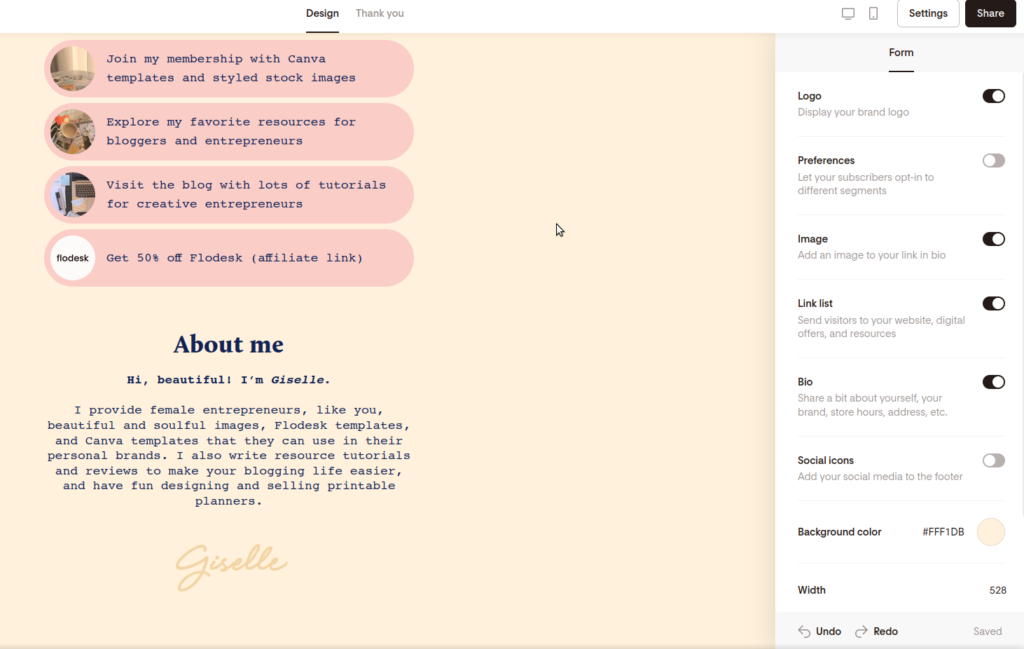Click the Preferences label
This screenshot has width=1024, height=649.
826,161
